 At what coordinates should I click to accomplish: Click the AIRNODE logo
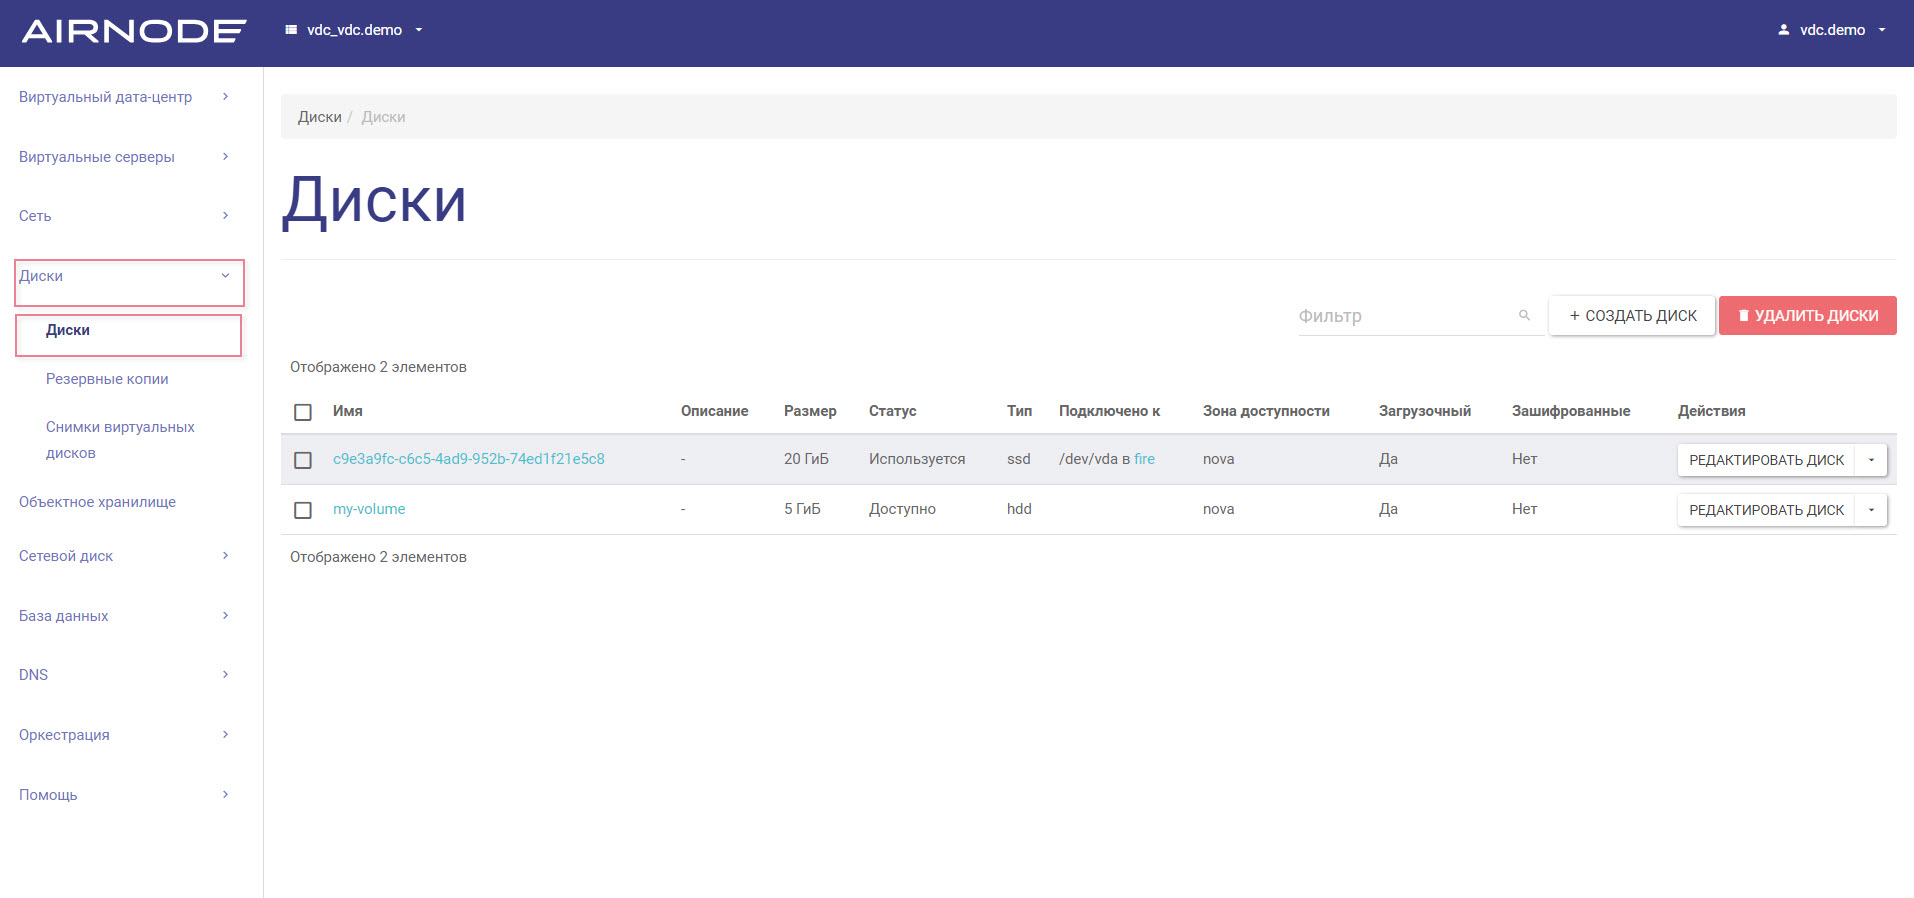134,31
